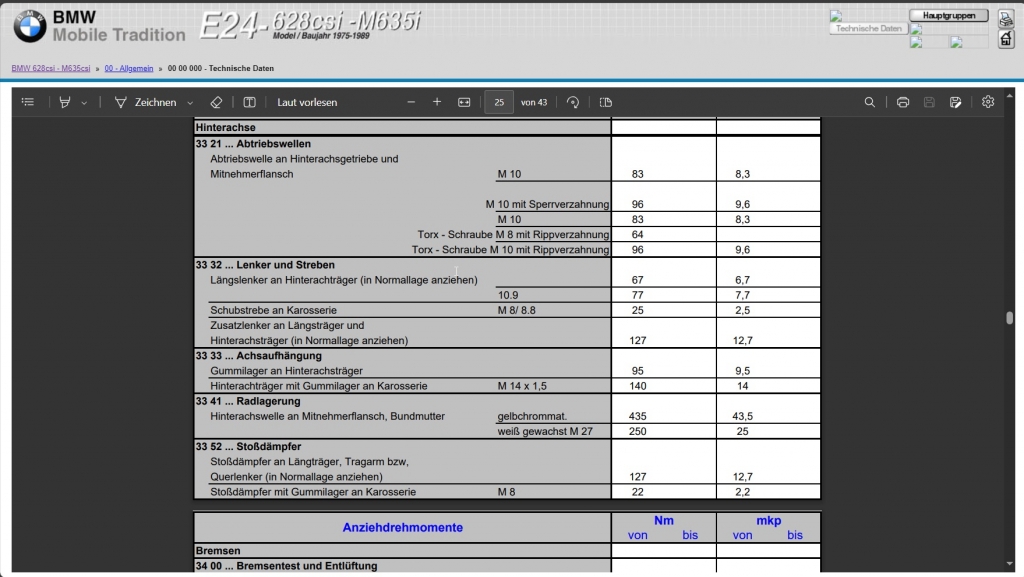Expand the Zeichnen options dropdown arrow

pyautogui.click(x=190, y=102)
